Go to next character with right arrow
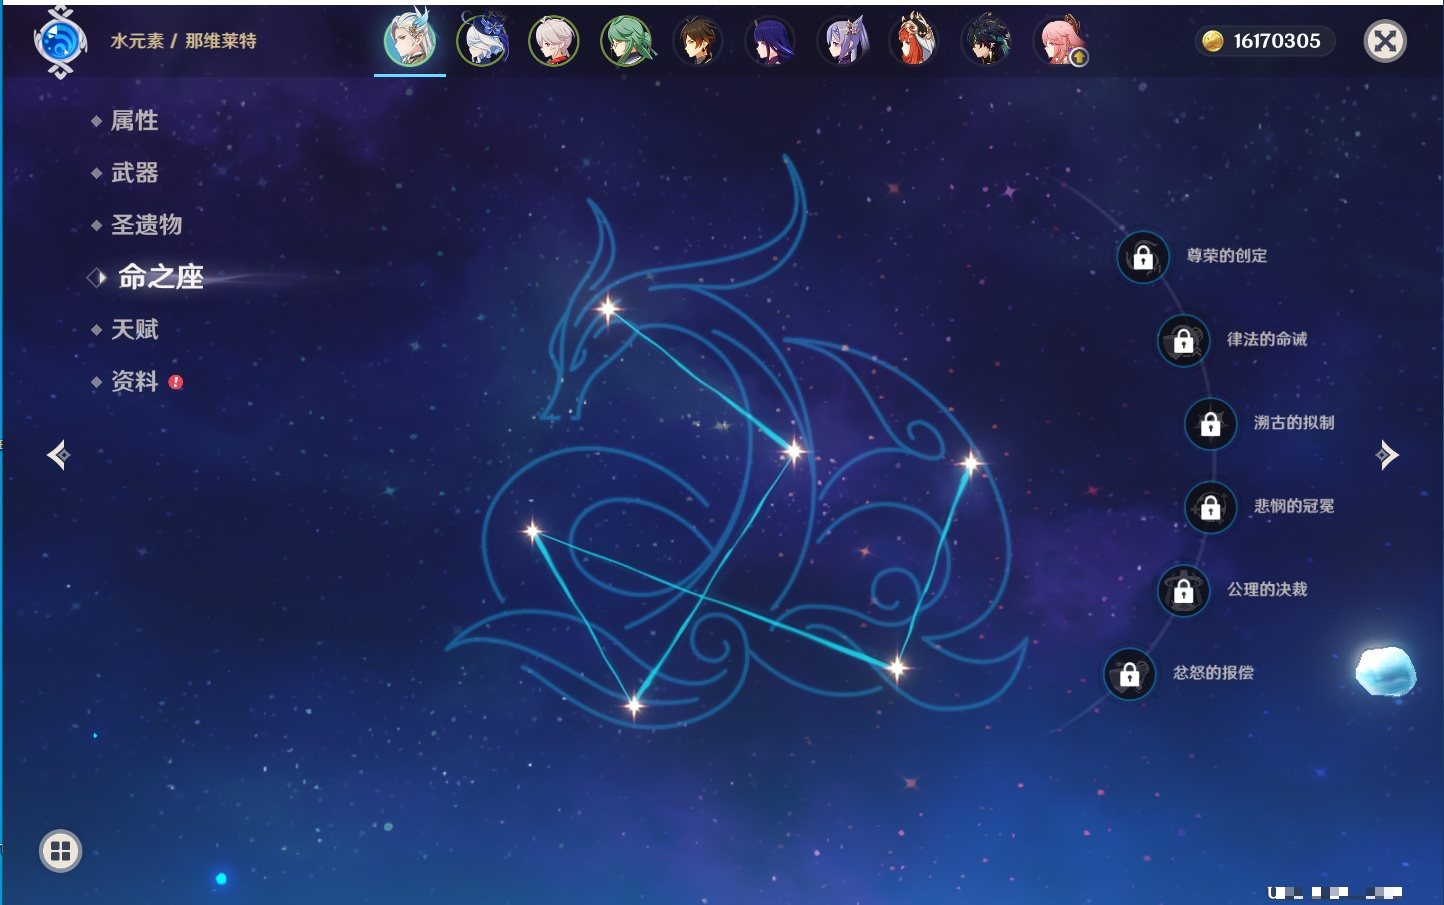 pyautogui.click(x=1387, y=455)
